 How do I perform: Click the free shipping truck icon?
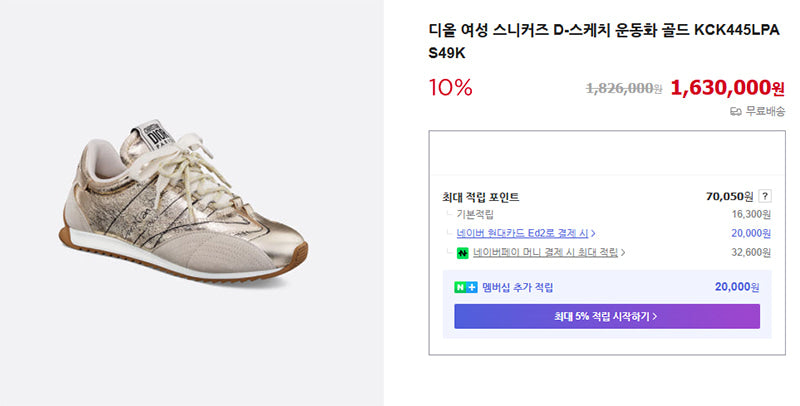click(x=735, y=111)
